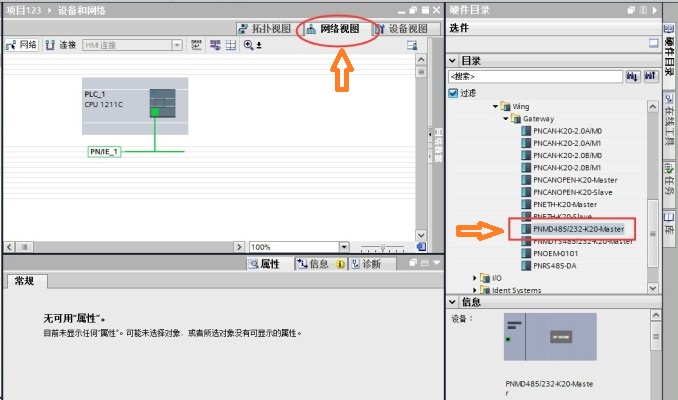Click the catalog profile icon under 选件
Screen dimensions: 678x400
tap(653, 43)
